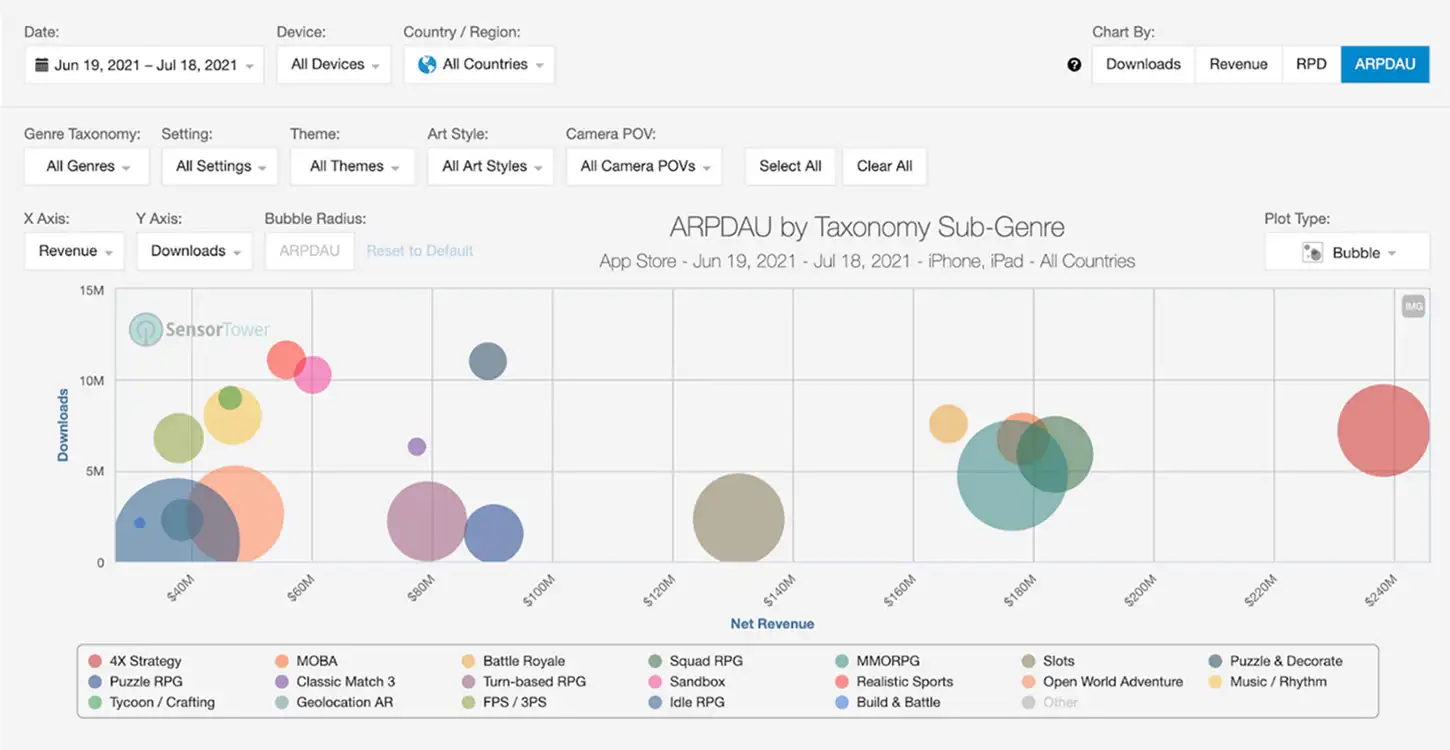This screenshot has height=750, width=1450.
Task: Click the blue Puzzle RPG bubble near $90M
Action: tap(493, 534)
